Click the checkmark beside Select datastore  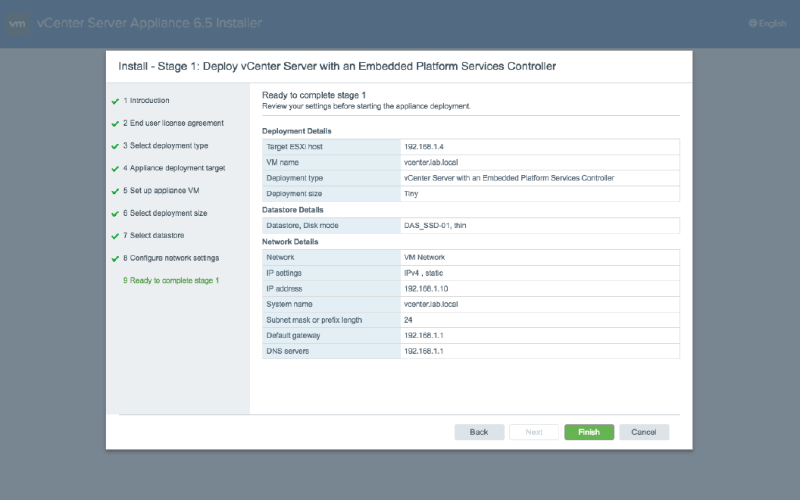(x=115, y=236)
